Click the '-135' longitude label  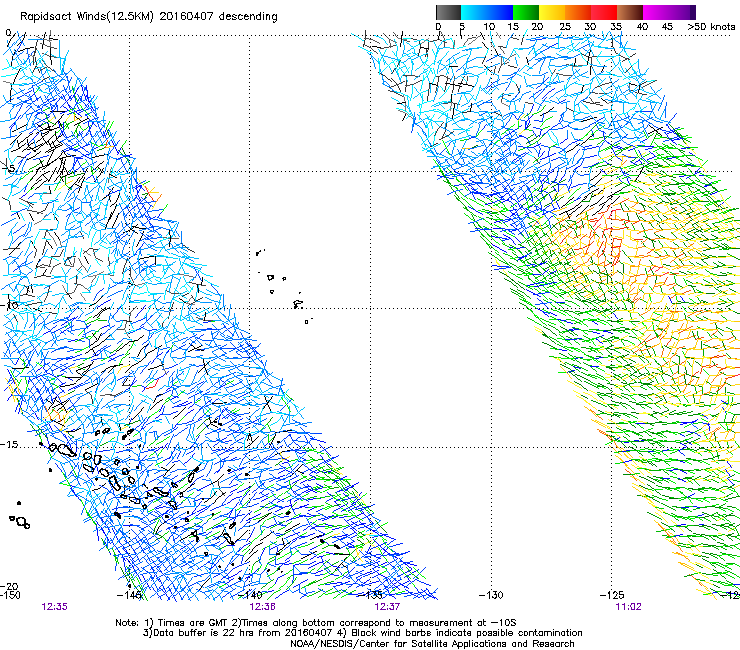(370, 595)
